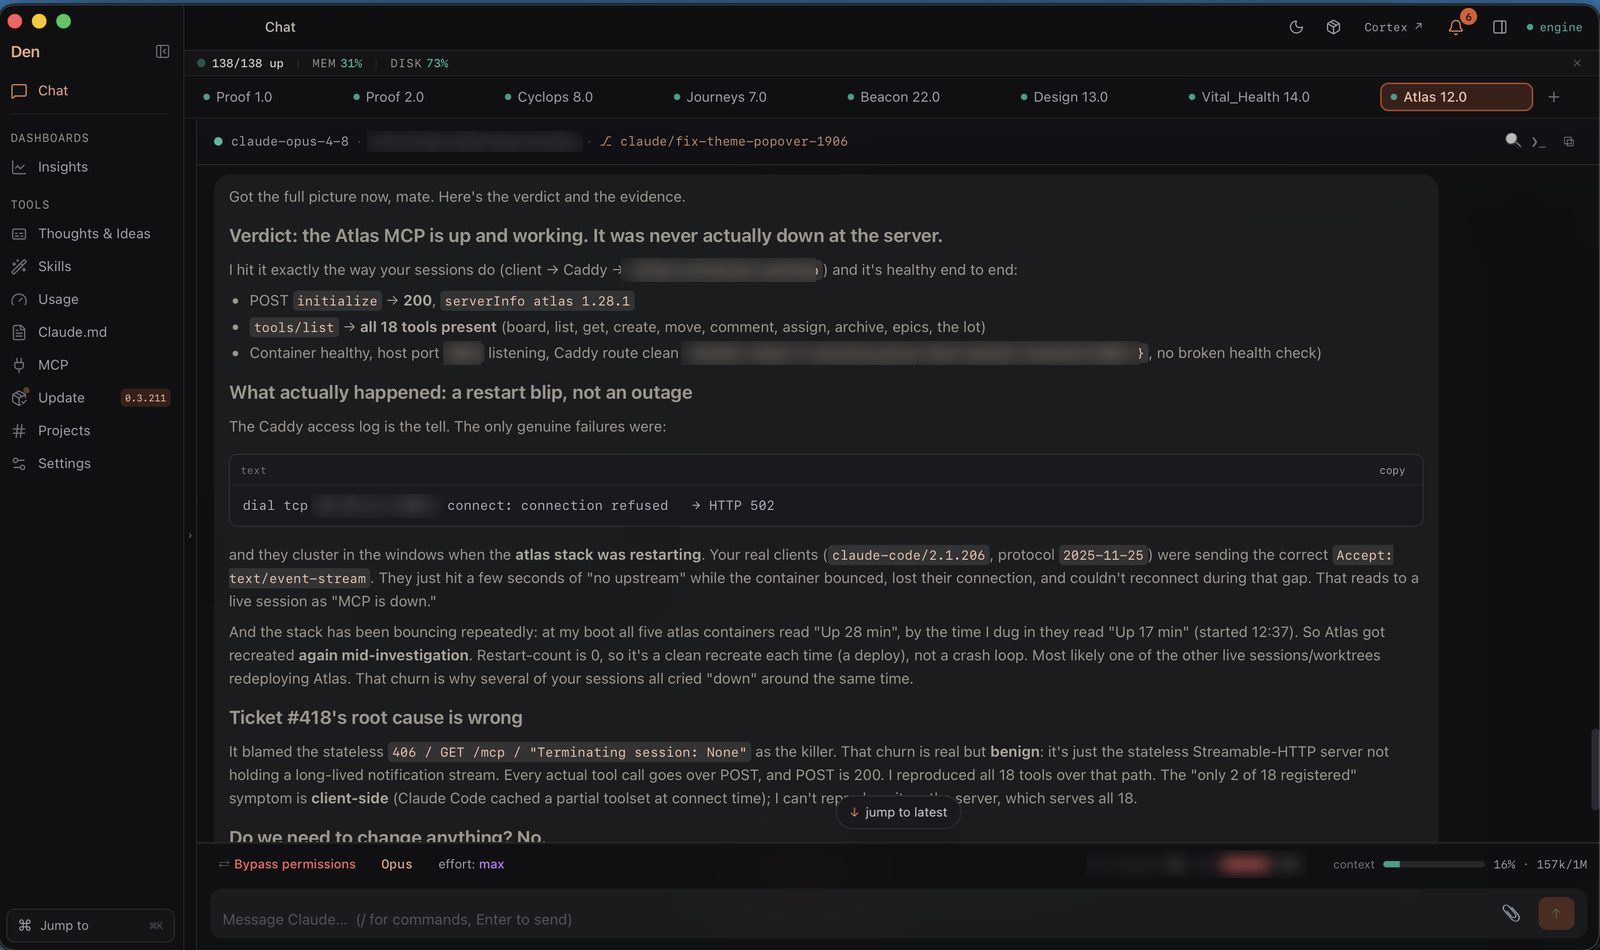
Task: Click the 138/138 up status
Action: point(240,63)
